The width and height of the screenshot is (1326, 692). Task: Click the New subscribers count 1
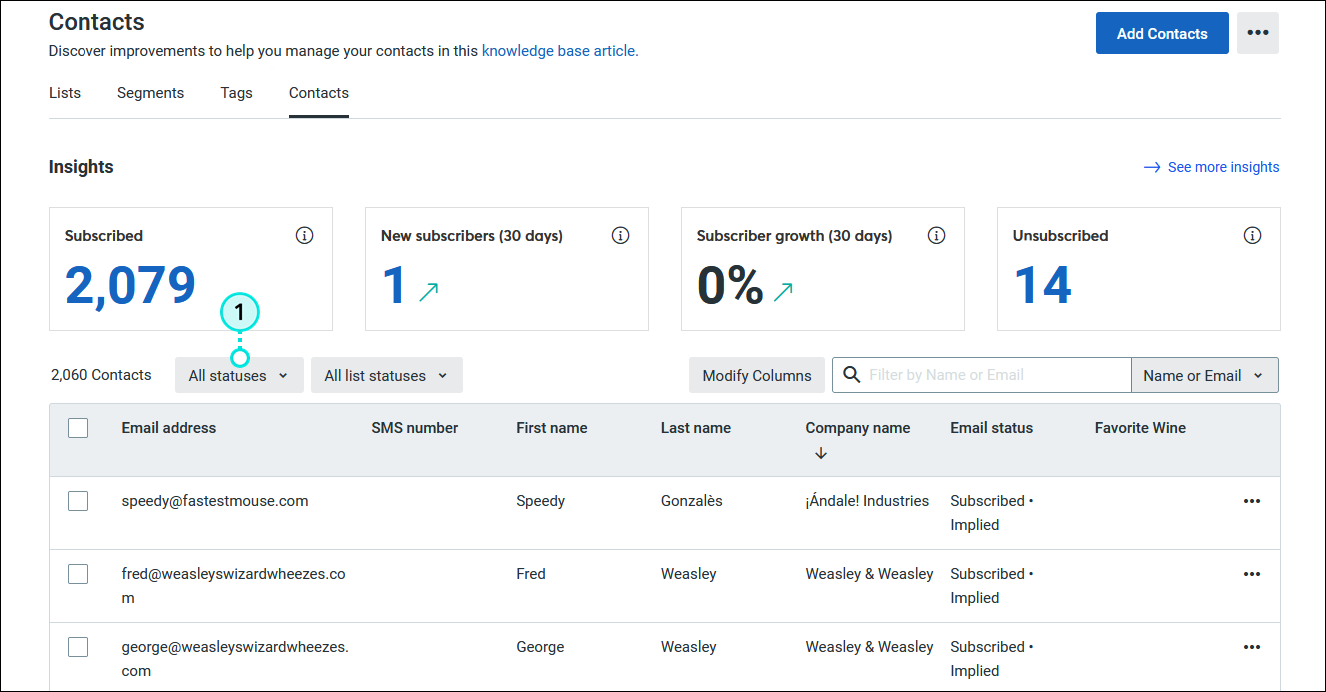[x=395, y=285]
